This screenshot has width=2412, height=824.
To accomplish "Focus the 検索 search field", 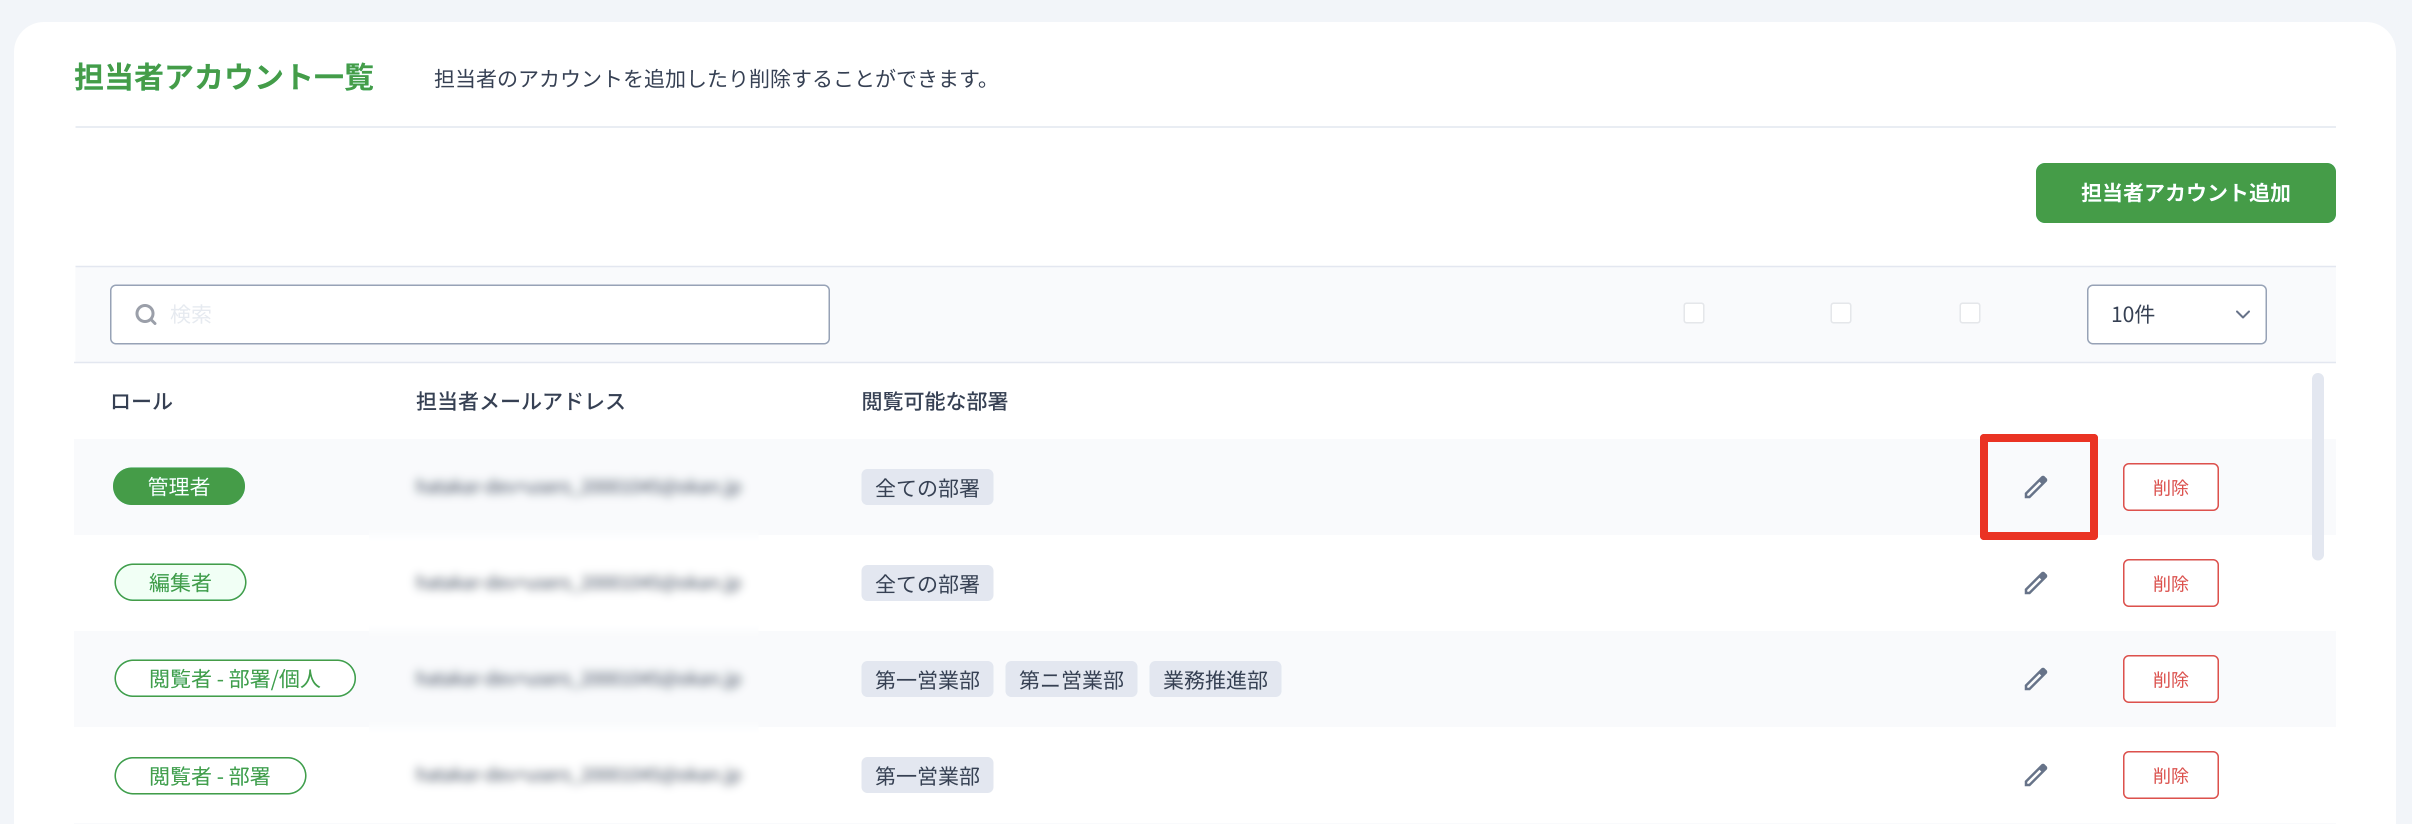I will click(x=470, y=314).
